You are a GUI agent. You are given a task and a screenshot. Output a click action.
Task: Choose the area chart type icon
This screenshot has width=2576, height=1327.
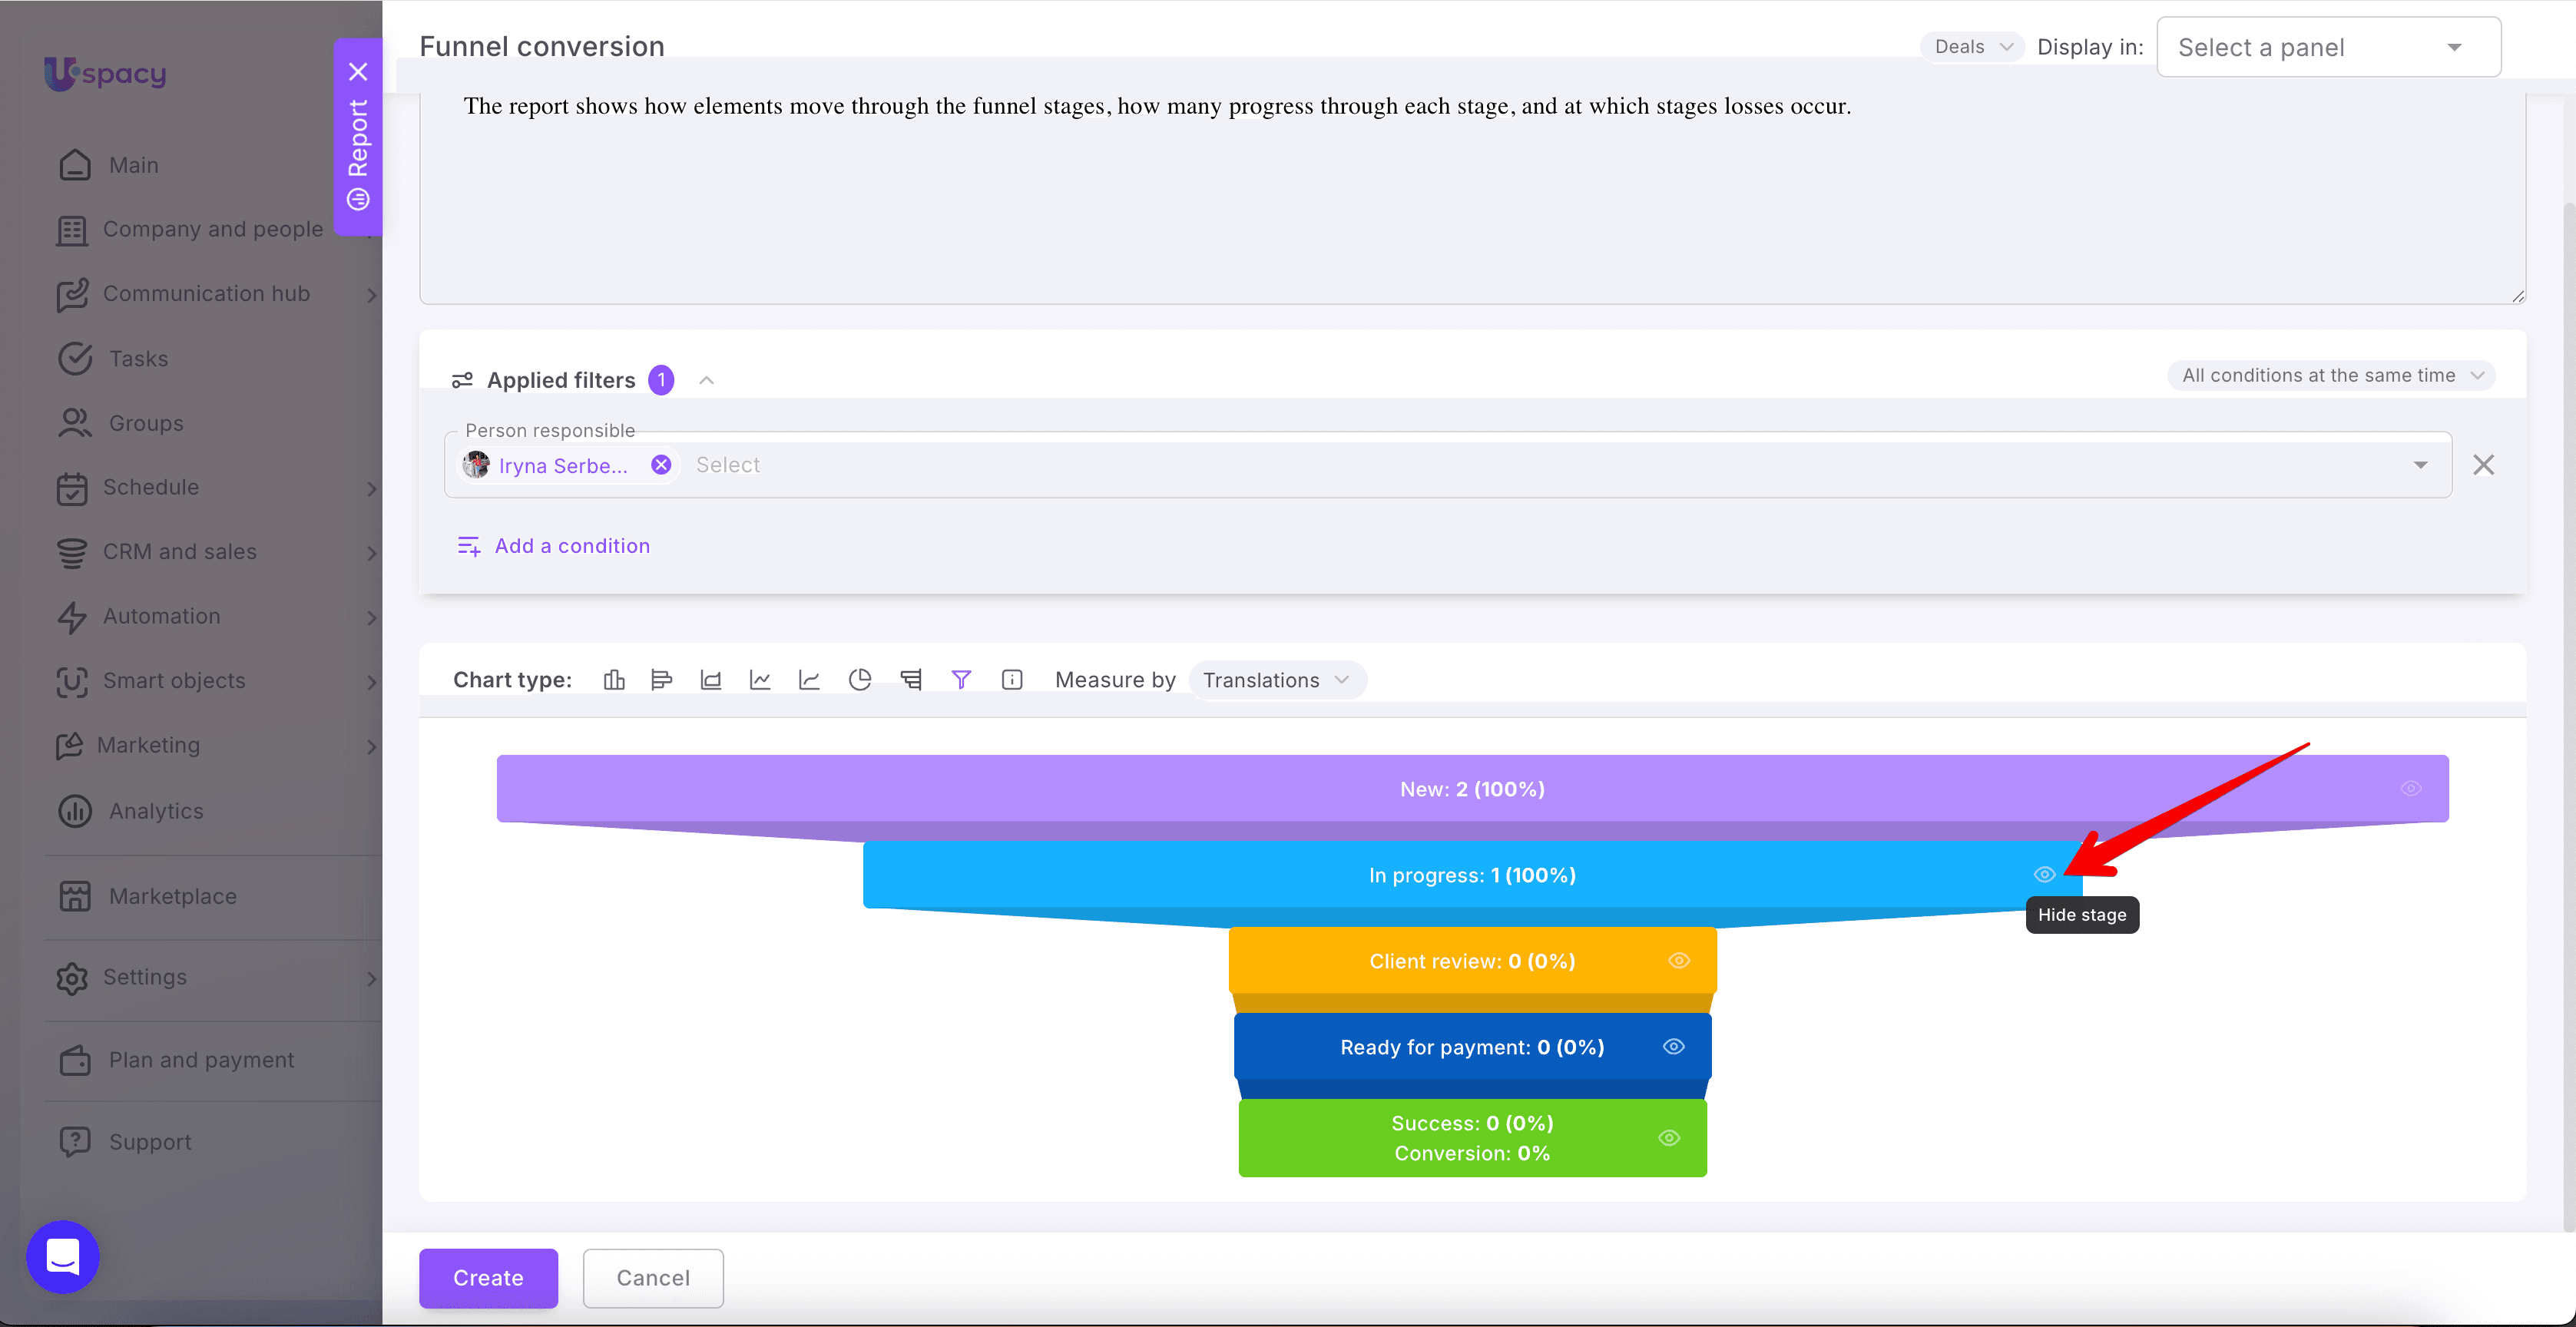click(x=711, y=680)
